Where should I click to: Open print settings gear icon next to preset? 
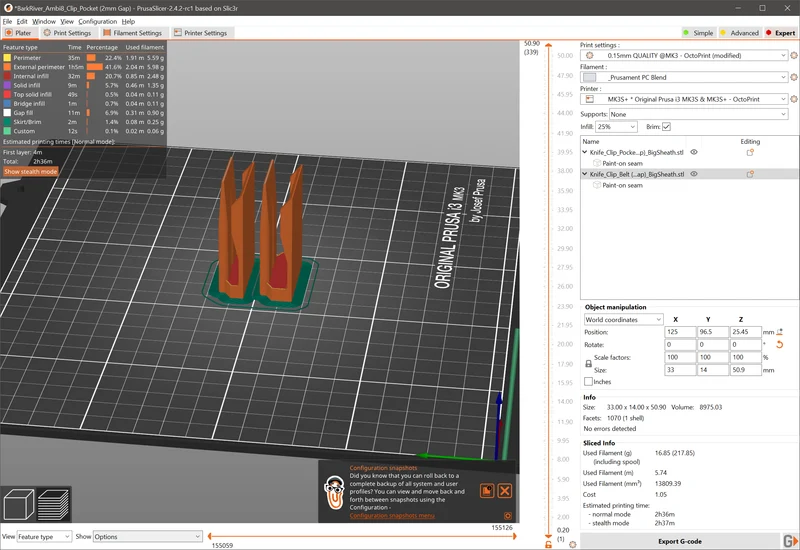coord(794,55)
